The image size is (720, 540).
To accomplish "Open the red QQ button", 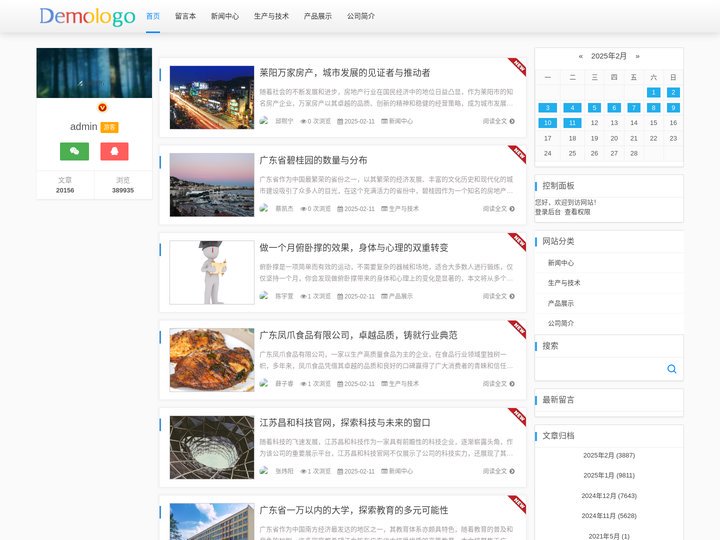I will (114, 151).
